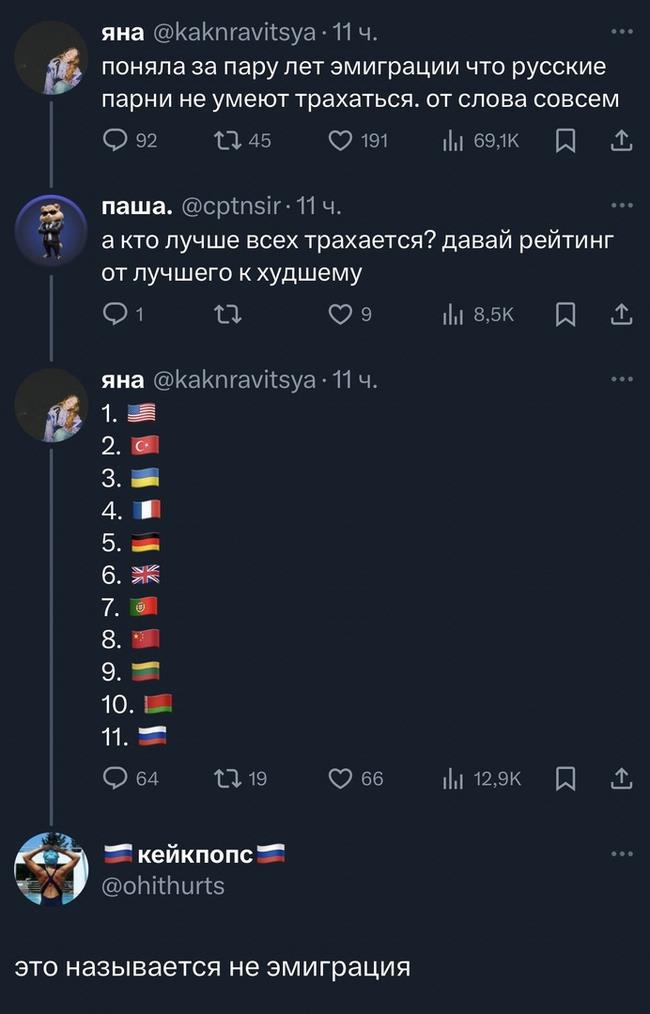View 12,9K views analytics on flag tweet
The image size is (650, 1014).
pos(452,777)
